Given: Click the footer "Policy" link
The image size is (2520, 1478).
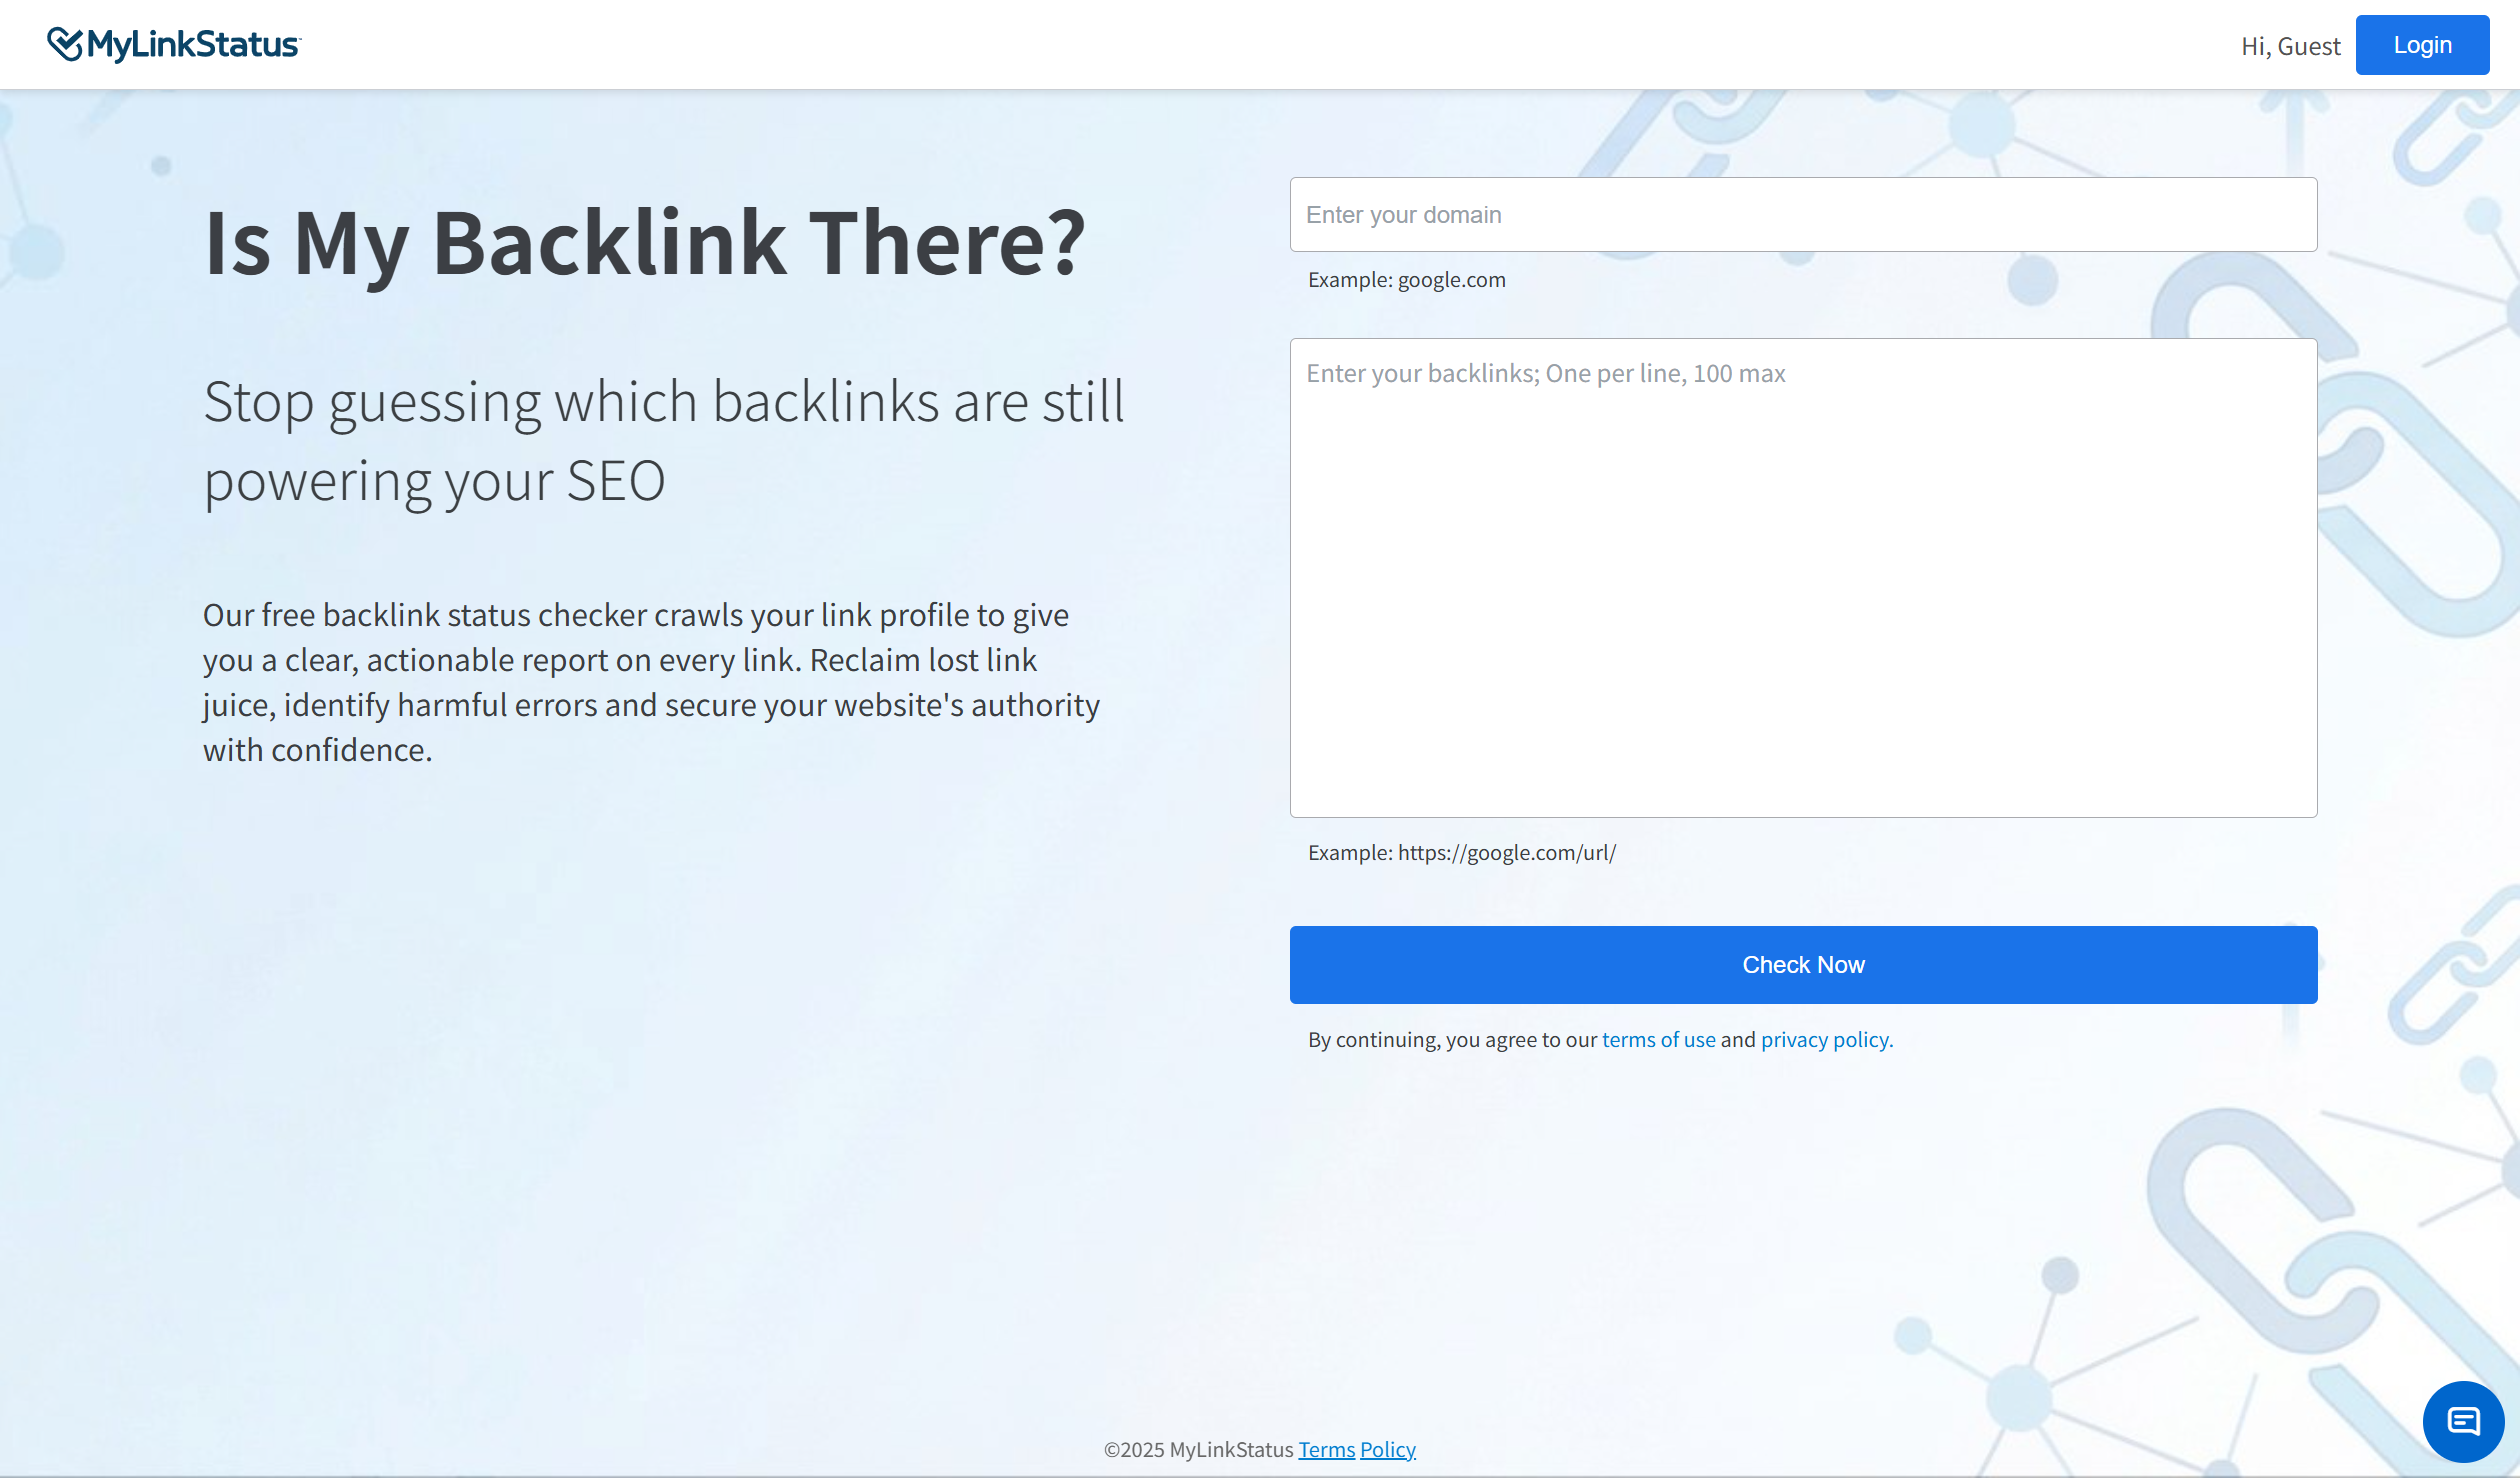Looking at the screenshot, I should (x=1388, y=1448).
